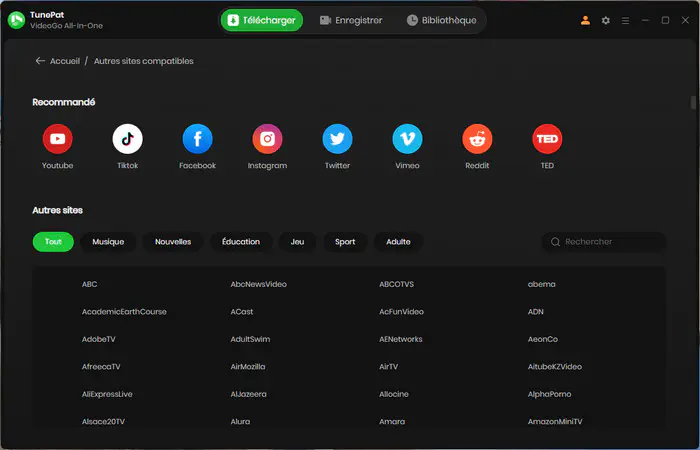Switch to the Bibliothèque tab
700x450 pixels.
point(442,20)
